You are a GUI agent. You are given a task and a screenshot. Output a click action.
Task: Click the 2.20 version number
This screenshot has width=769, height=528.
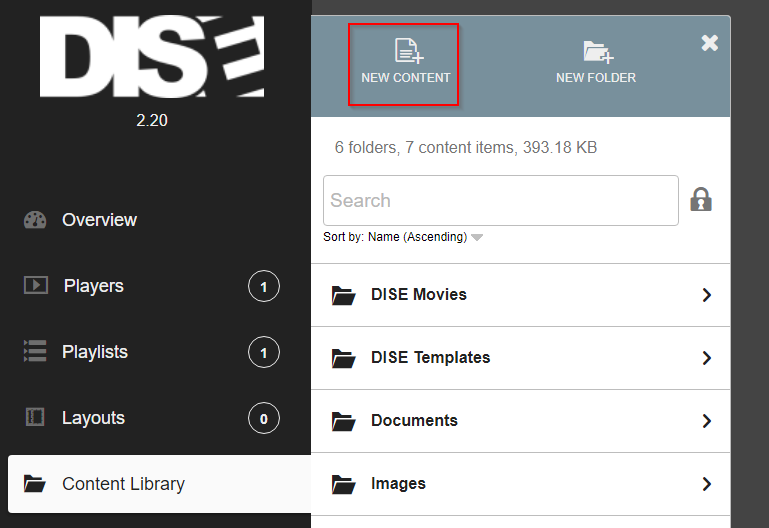pyautogui.click(x=152, y=120)
